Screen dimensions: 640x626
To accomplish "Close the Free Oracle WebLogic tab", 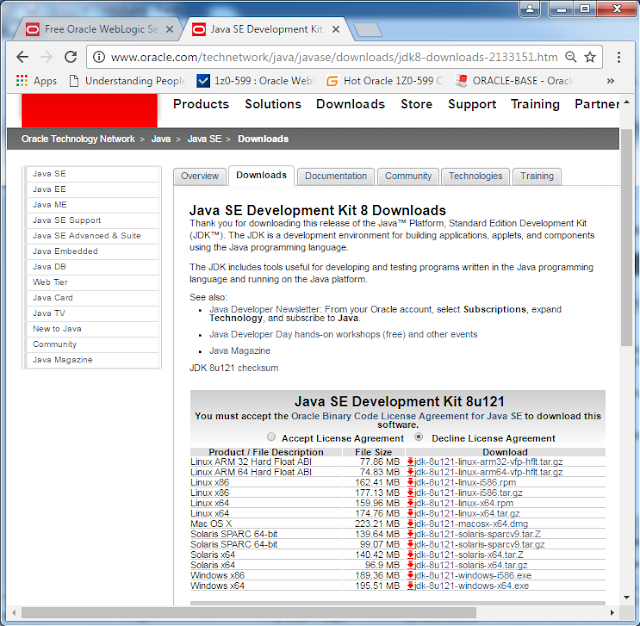I will click(x=169, y=29).
